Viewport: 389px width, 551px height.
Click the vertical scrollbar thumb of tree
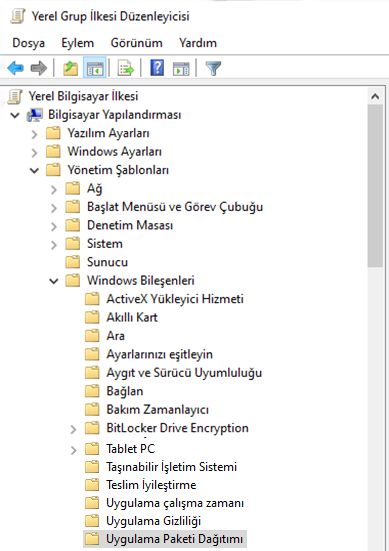(x=375, y=186)
